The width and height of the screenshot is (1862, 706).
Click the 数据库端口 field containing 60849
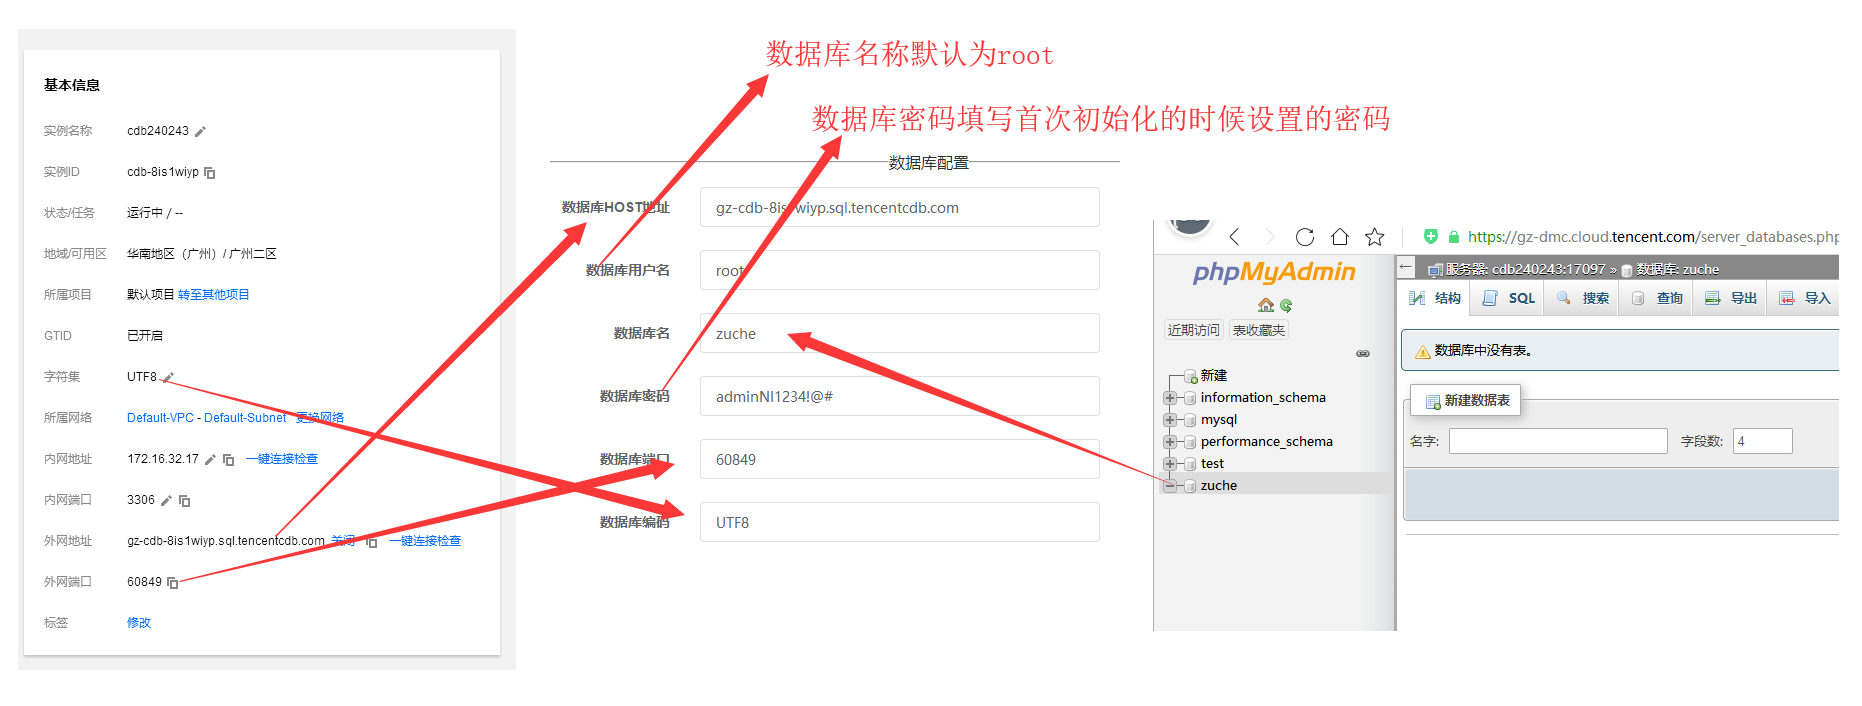coord(900,459)
